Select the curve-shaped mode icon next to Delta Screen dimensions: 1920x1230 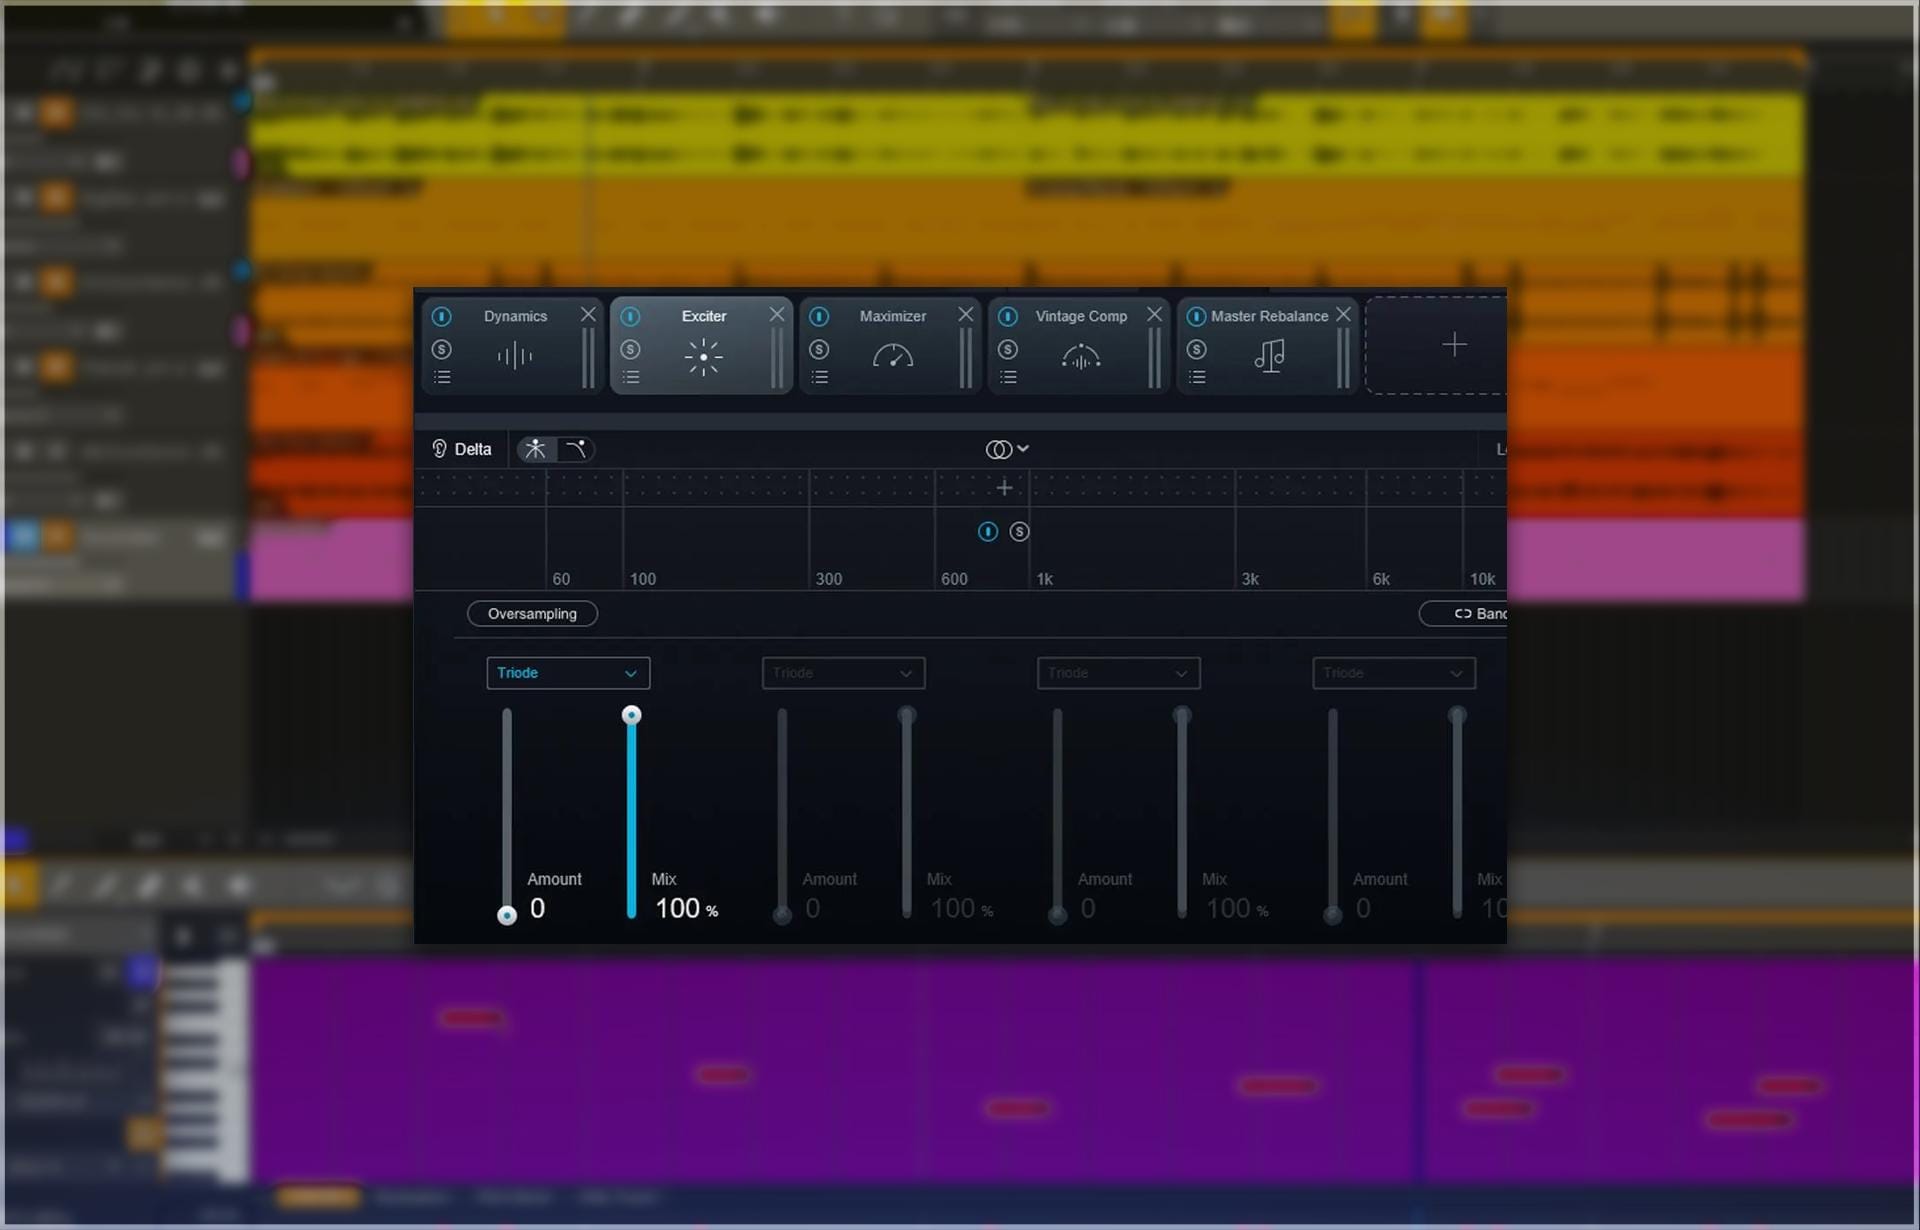(576, 449)
